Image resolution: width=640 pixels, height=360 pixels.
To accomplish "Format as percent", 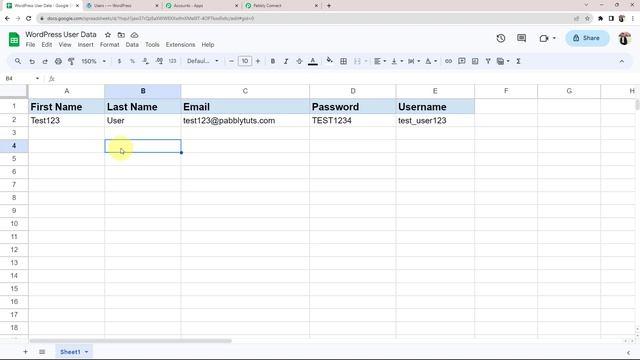I will click(x=132, y=61).
